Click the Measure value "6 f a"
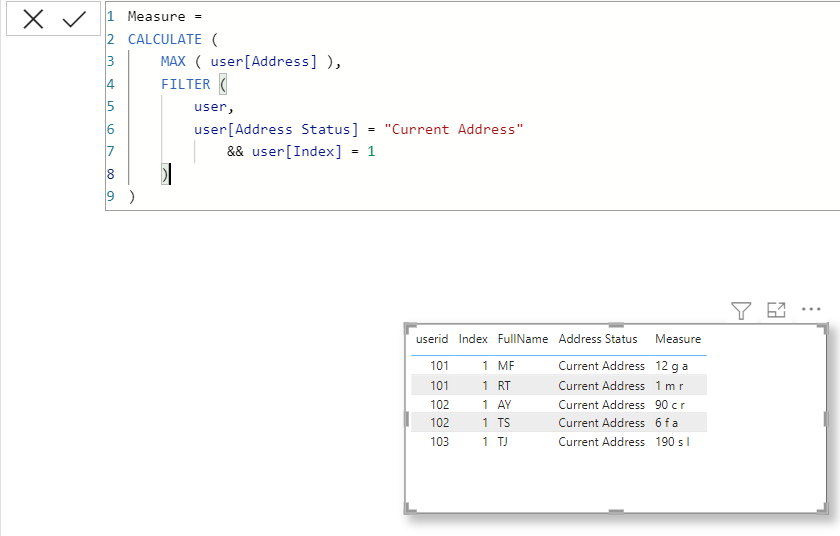The height and width of the screenshot is (536, 840). tap(666, 423)
